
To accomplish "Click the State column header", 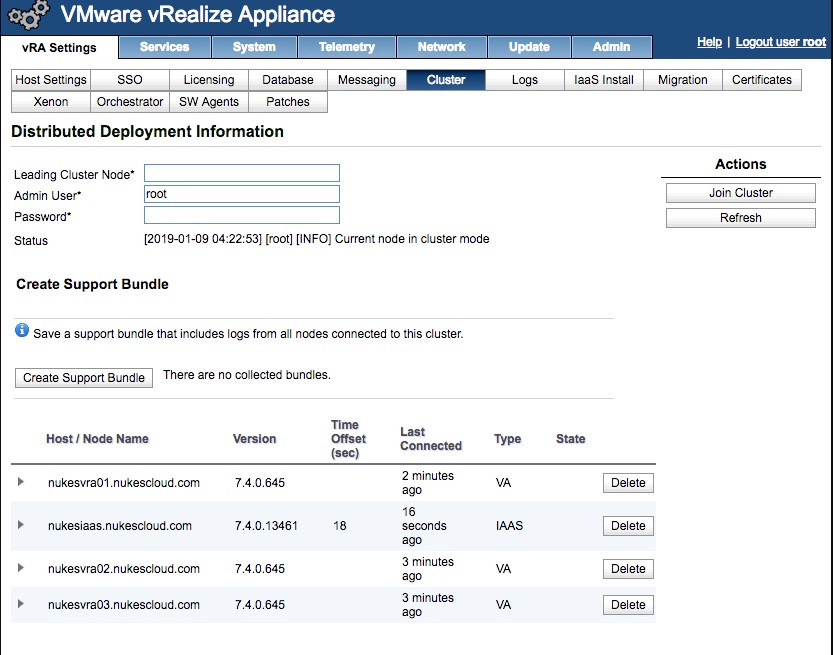I will point(571,439).
